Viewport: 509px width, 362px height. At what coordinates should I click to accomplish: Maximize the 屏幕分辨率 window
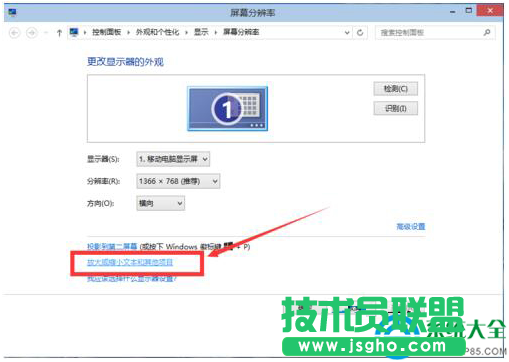(x=469, y=11)
